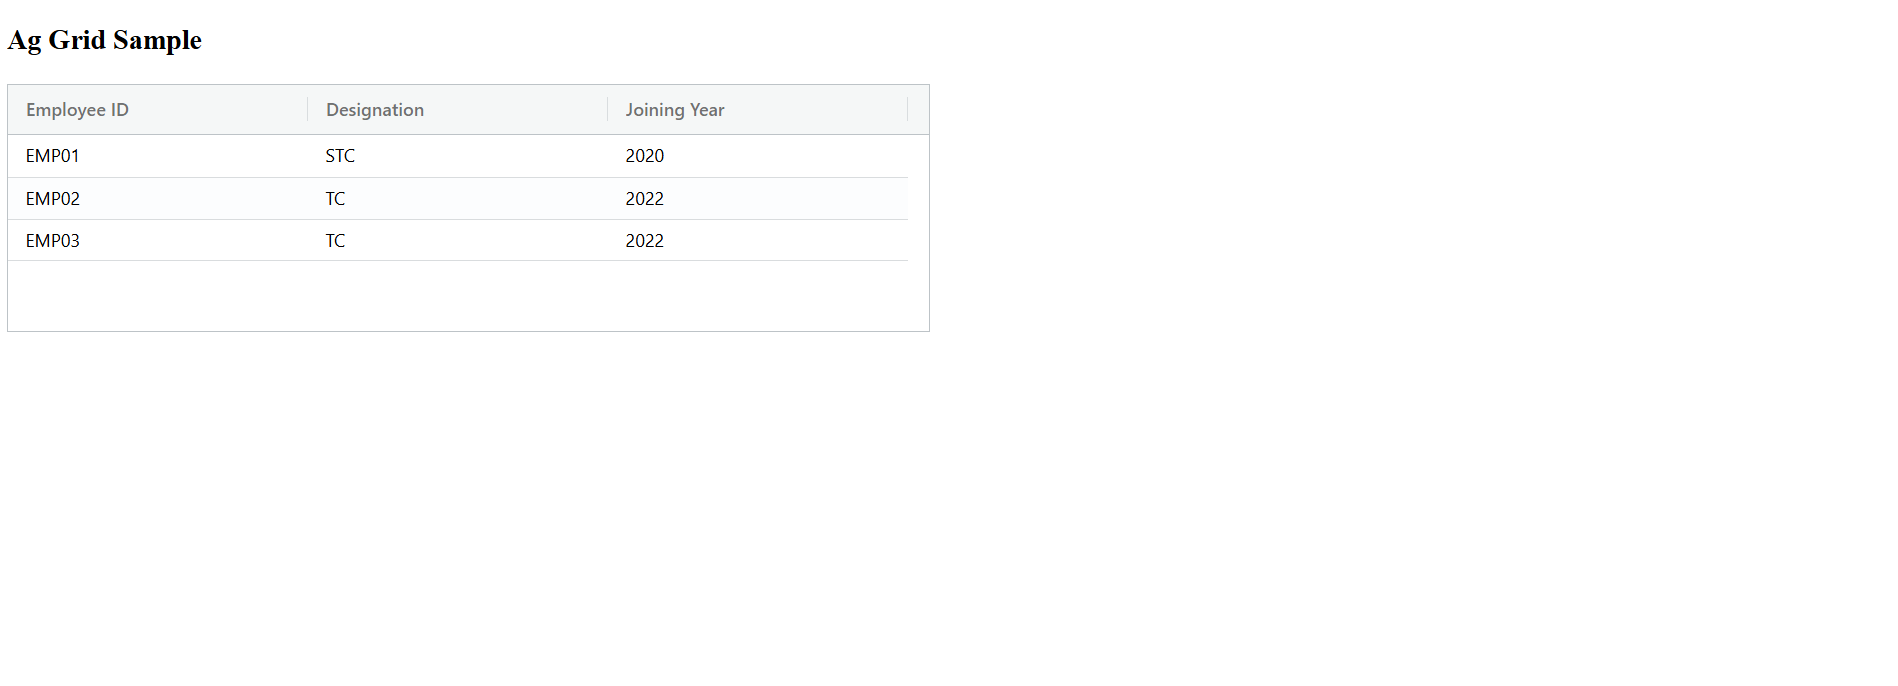Select the 2022 cell in EMP02 row
The width and height of the screenshot is (1898, 686).
click(645, 199)
